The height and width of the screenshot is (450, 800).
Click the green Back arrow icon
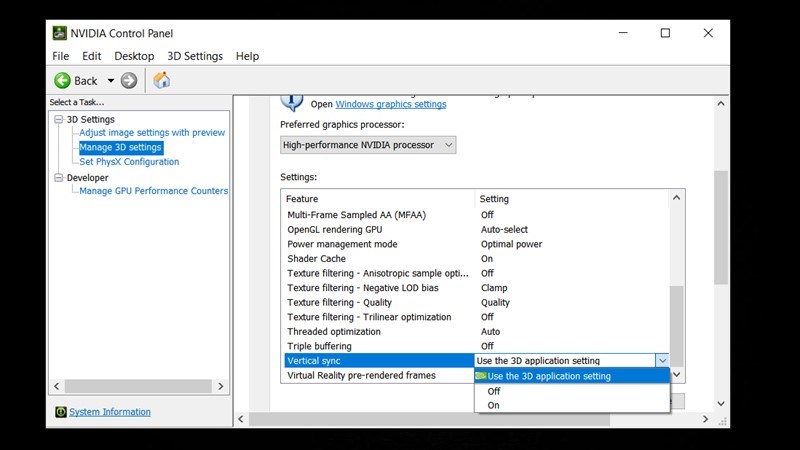62,81
